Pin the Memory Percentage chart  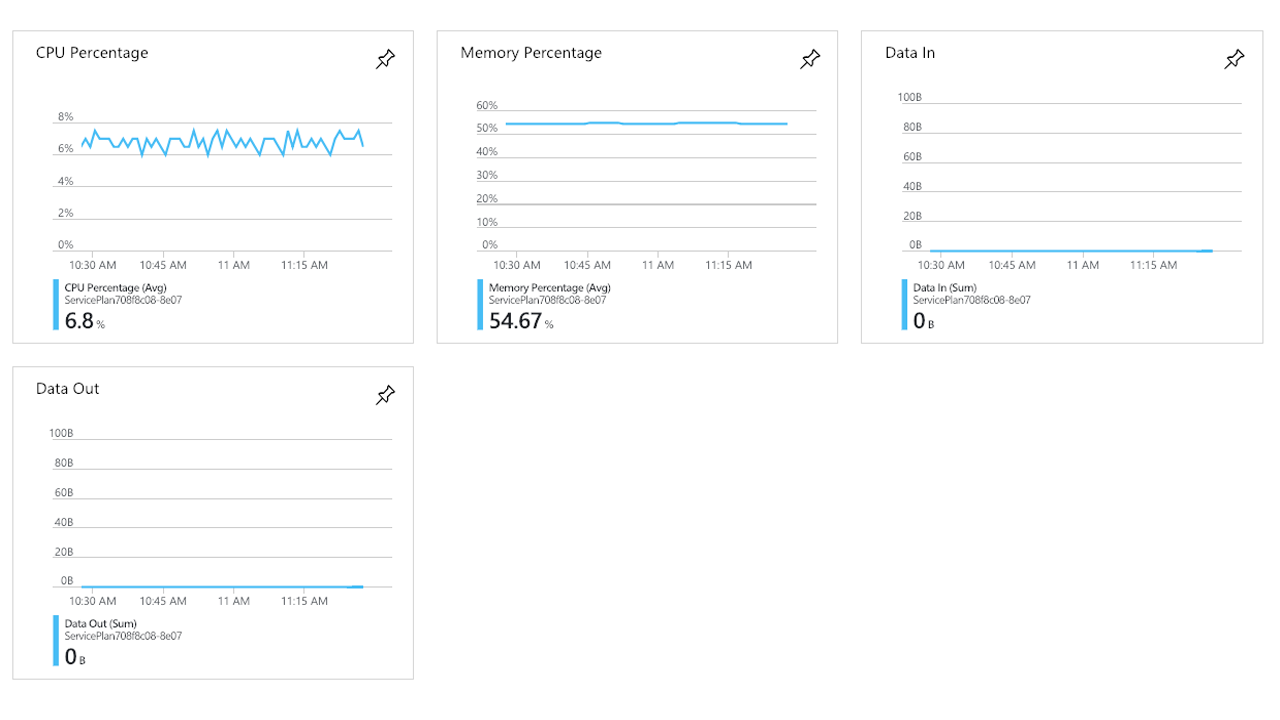[x=810, y=60]
